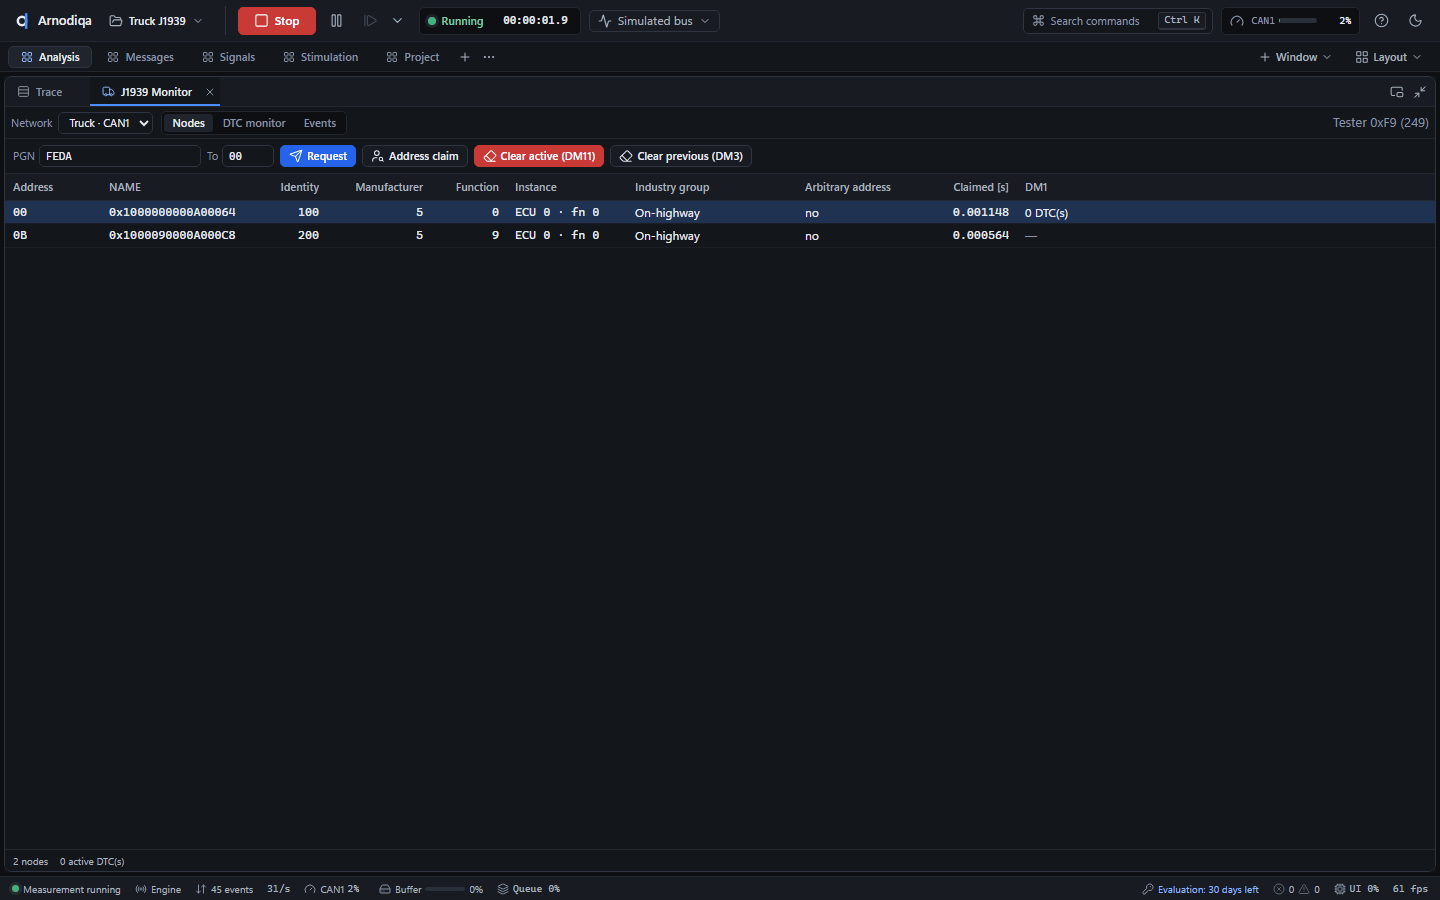
Task: Open the Truck · CAN1 network selector
Action: pyautogui.click(x=105, y=123)
